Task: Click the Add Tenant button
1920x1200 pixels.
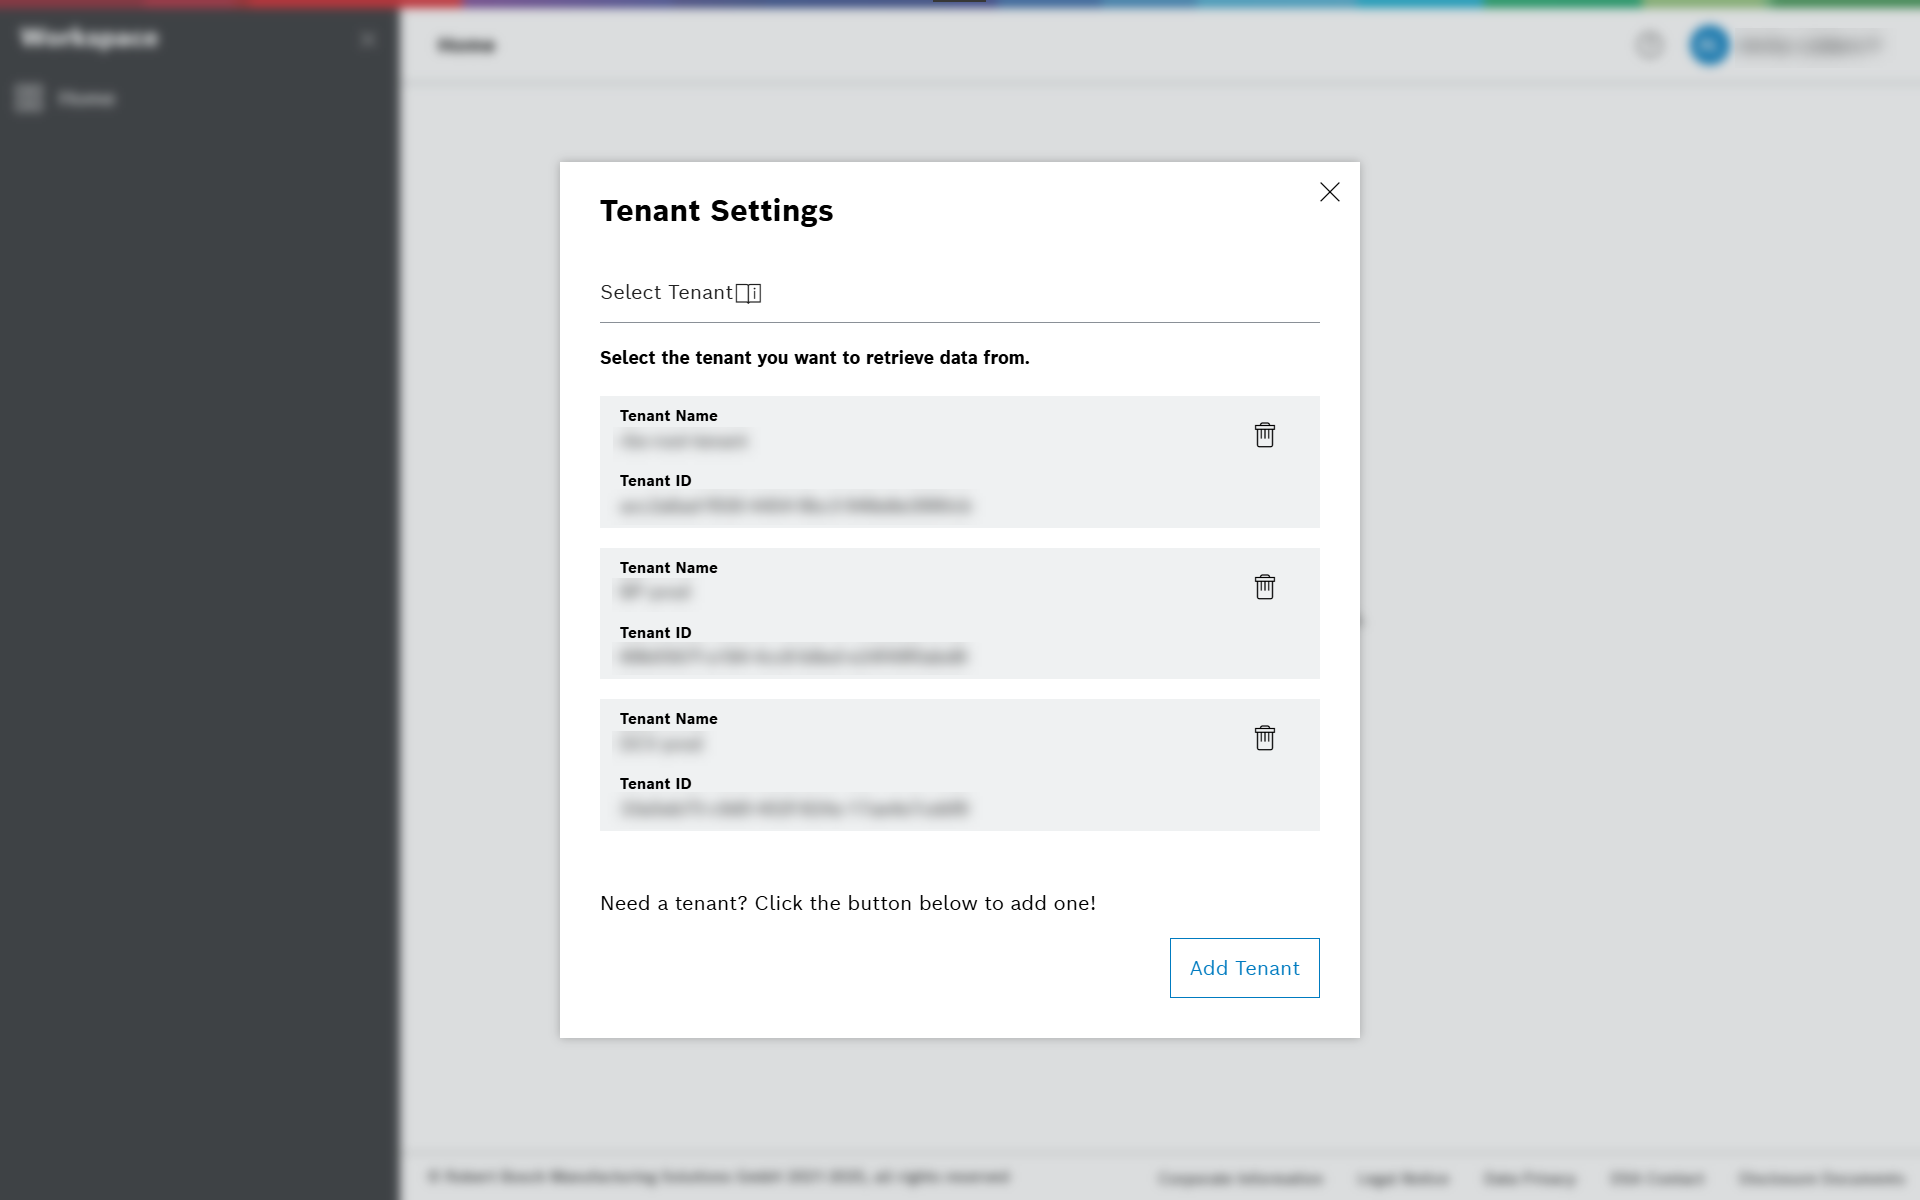Action: click(x=1244, y=967)
